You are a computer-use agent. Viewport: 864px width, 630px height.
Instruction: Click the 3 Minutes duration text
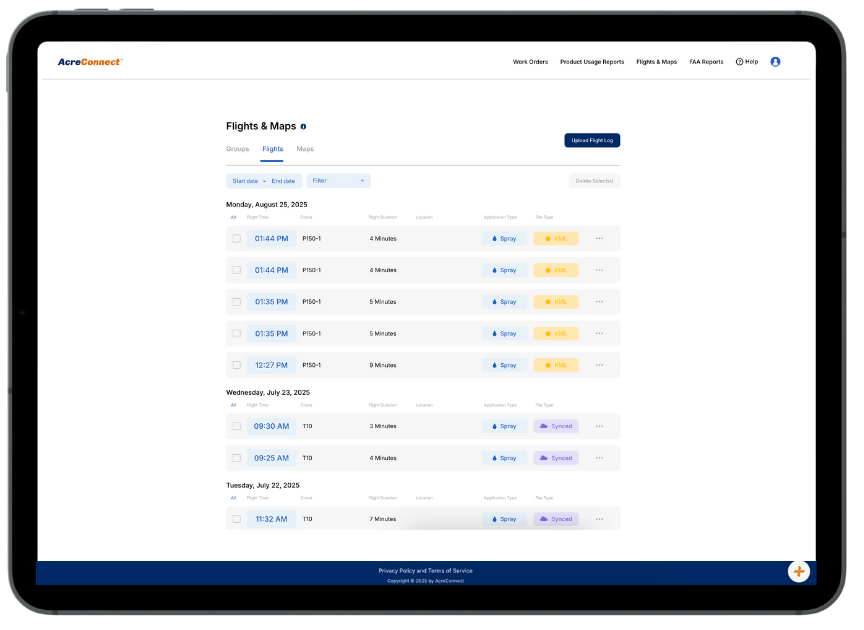382,427
